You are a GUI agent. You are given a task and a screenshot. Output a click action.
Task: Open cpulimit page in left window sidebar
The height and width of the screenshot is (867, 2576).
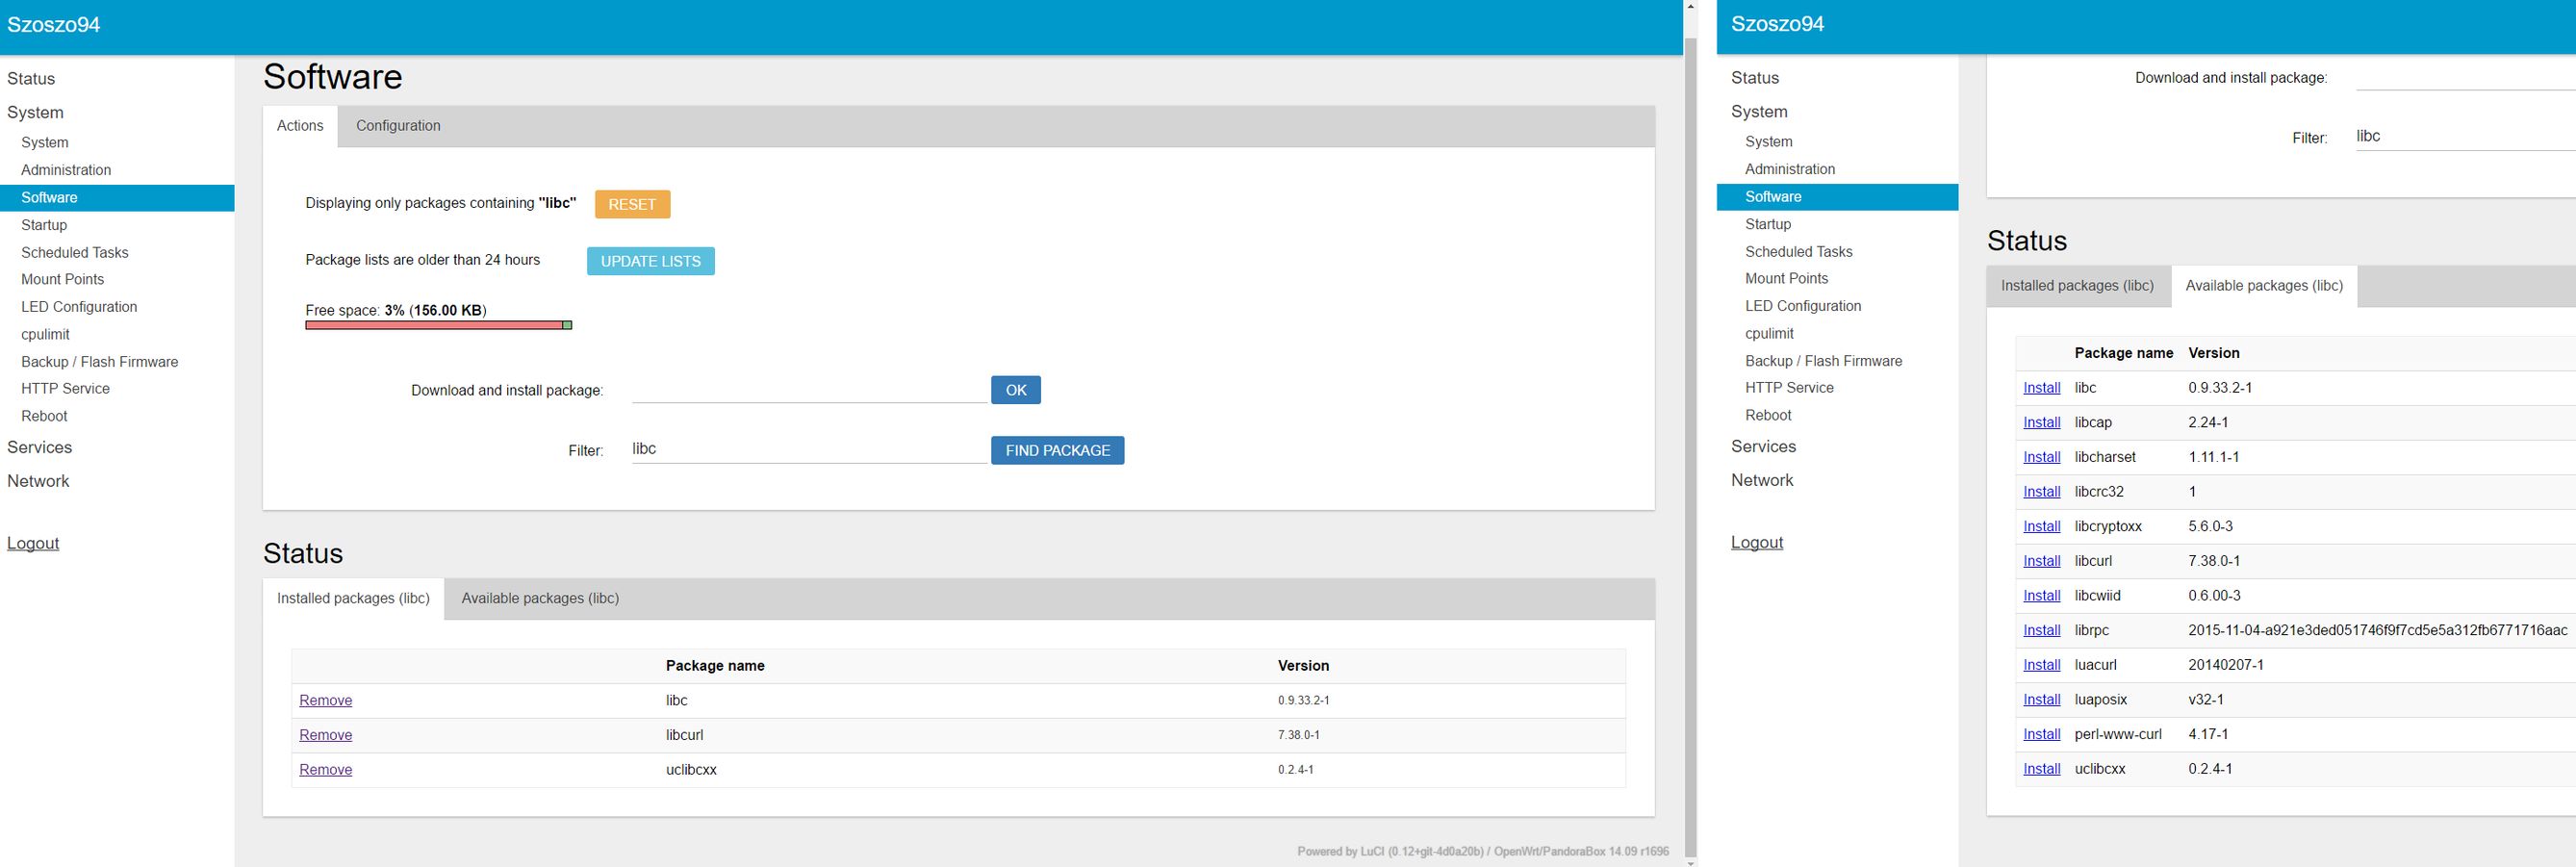pyautogui.click(x=46, y=335)
